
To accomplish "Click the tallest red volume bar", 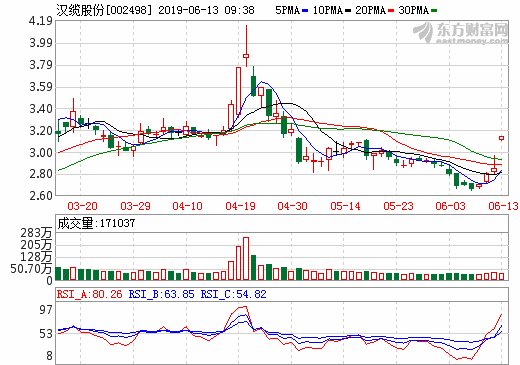I will 246,259.
